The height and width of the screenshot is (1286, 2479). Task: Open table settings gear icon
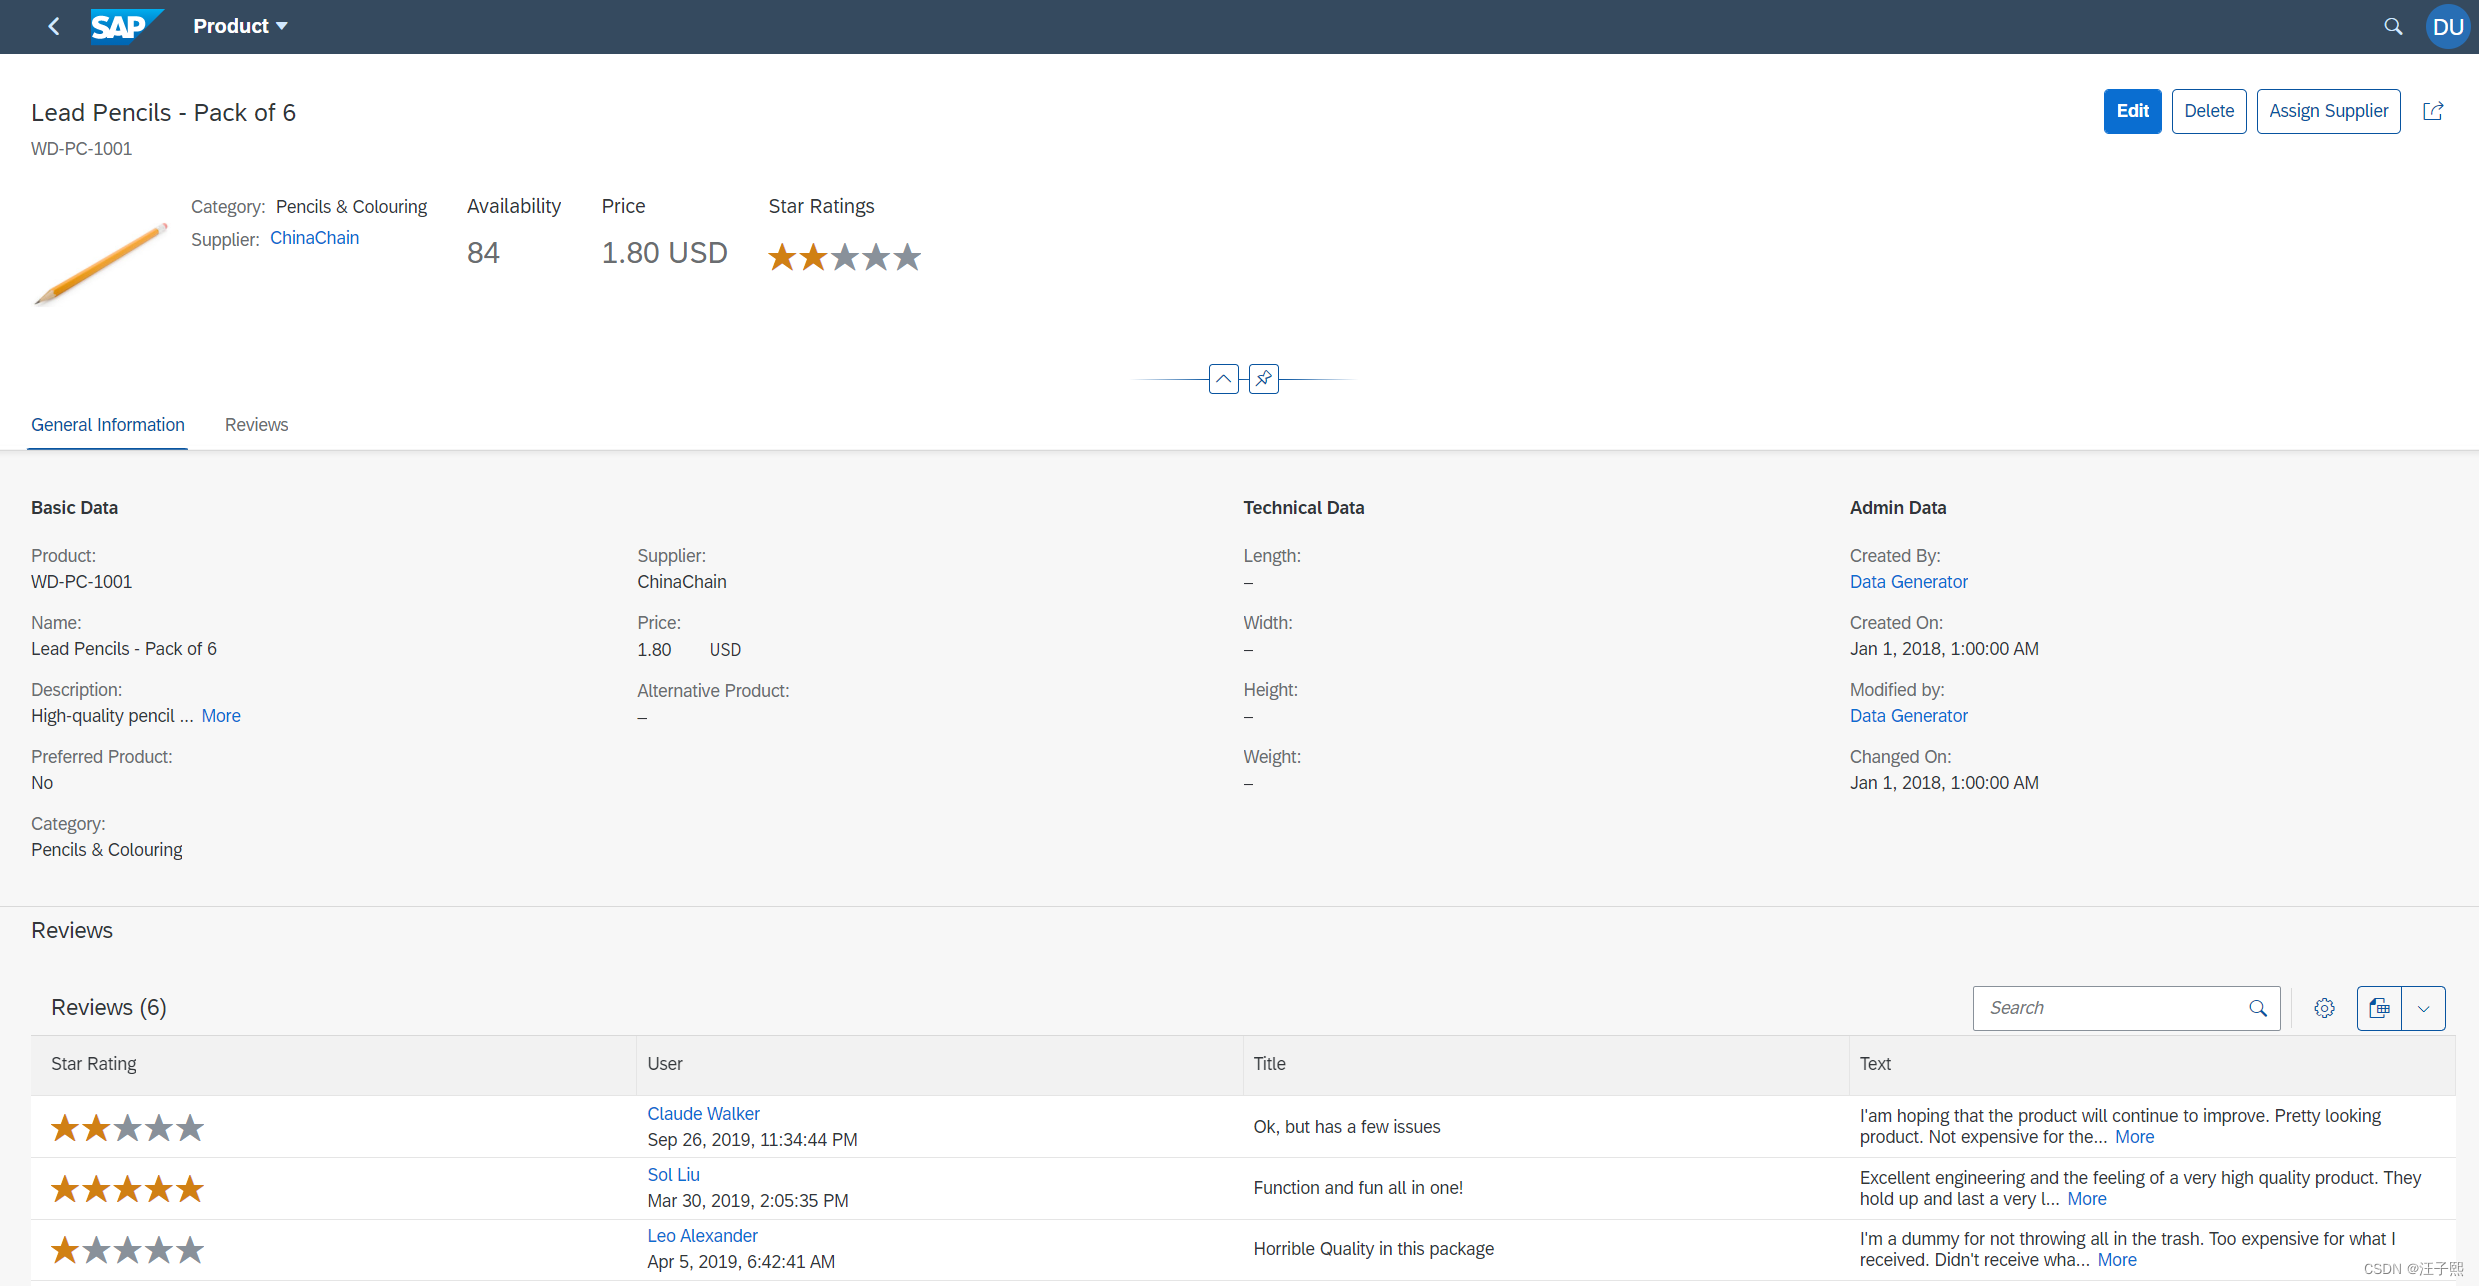click(2324, 1008)
